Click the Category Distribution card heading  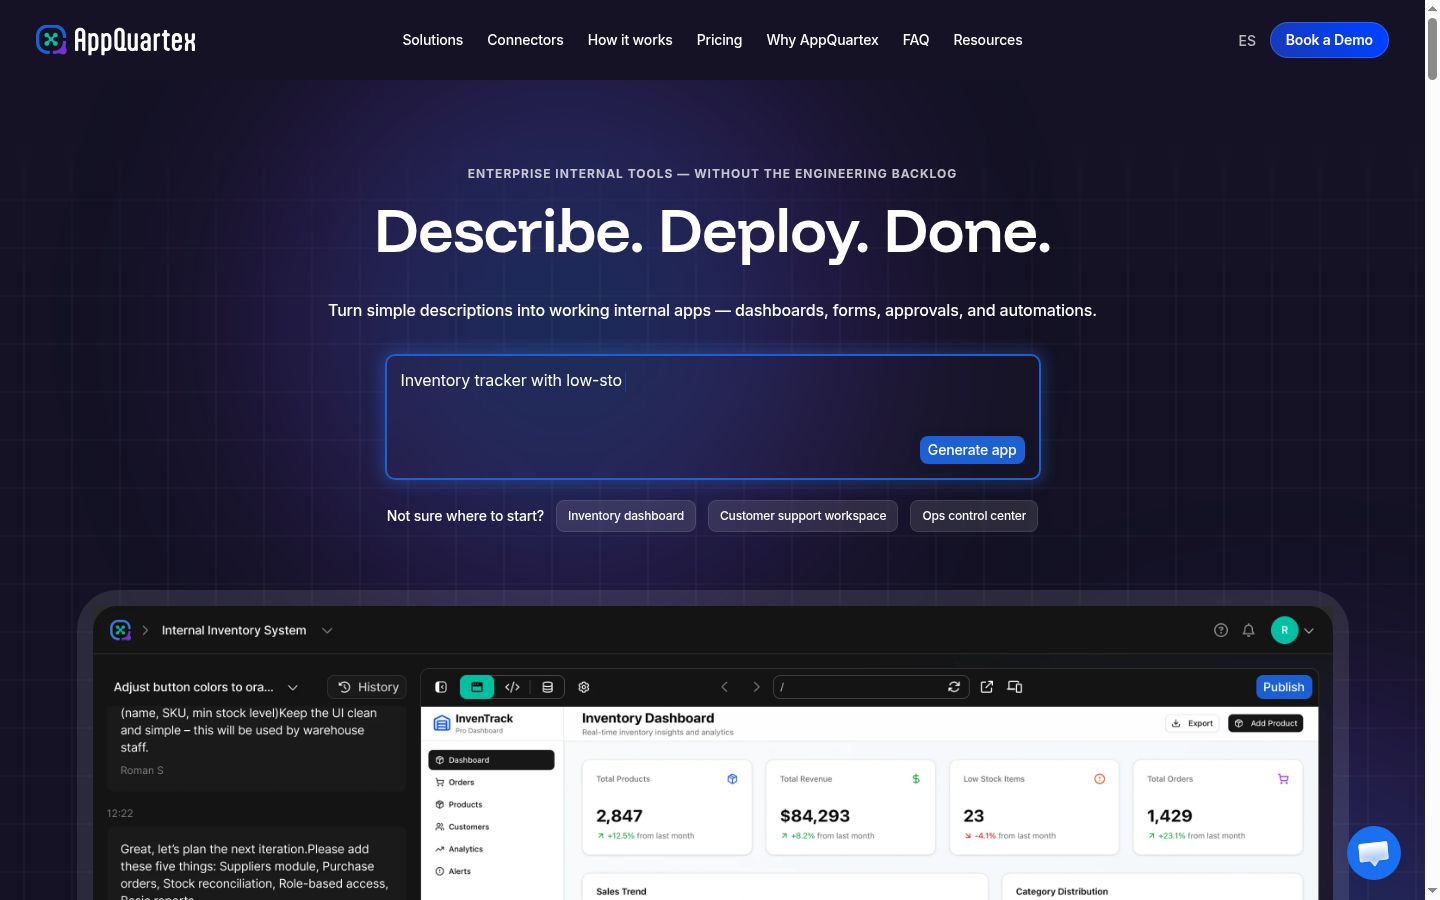(x=1062, y=891)
